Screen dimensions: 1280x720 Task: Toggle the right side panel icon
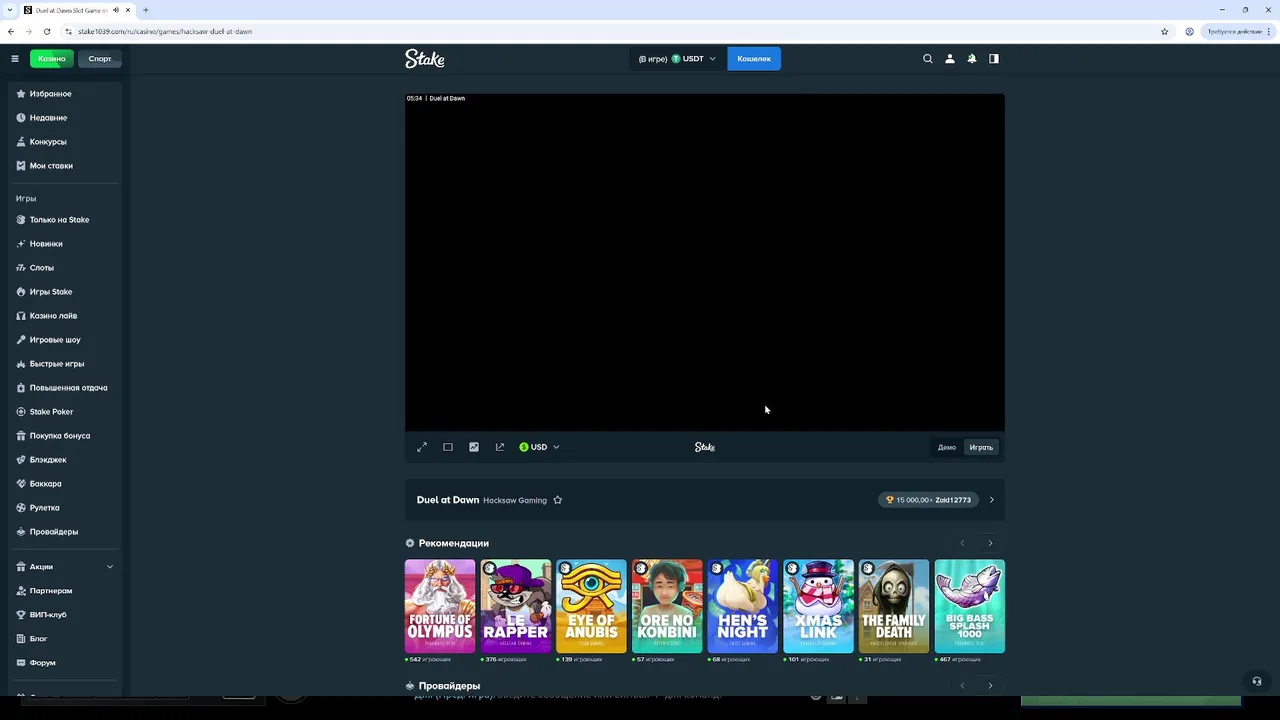[x=994, y=59]
